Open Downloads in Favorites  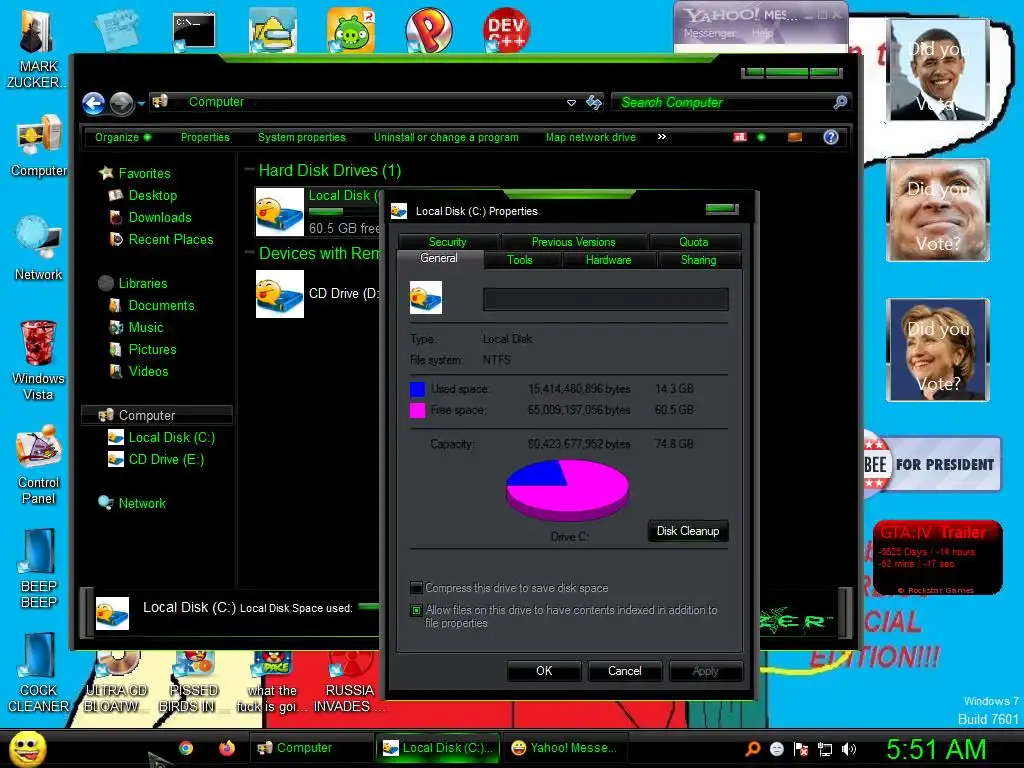pyautogui.click(x=151, y=217)
